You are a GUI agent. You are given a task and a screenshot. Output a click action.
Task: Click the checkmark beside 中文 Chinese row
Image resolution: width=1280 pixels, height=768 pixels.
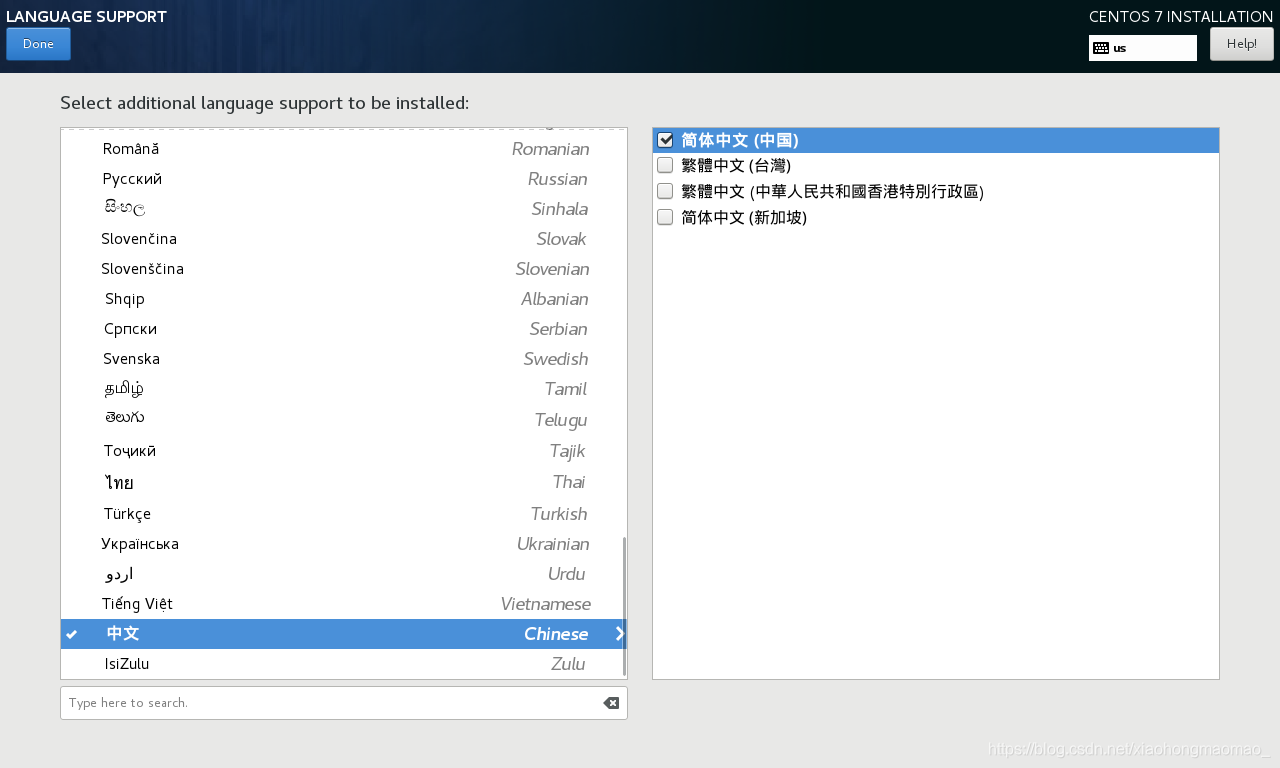pyautogui.click(x=72, y=634)
